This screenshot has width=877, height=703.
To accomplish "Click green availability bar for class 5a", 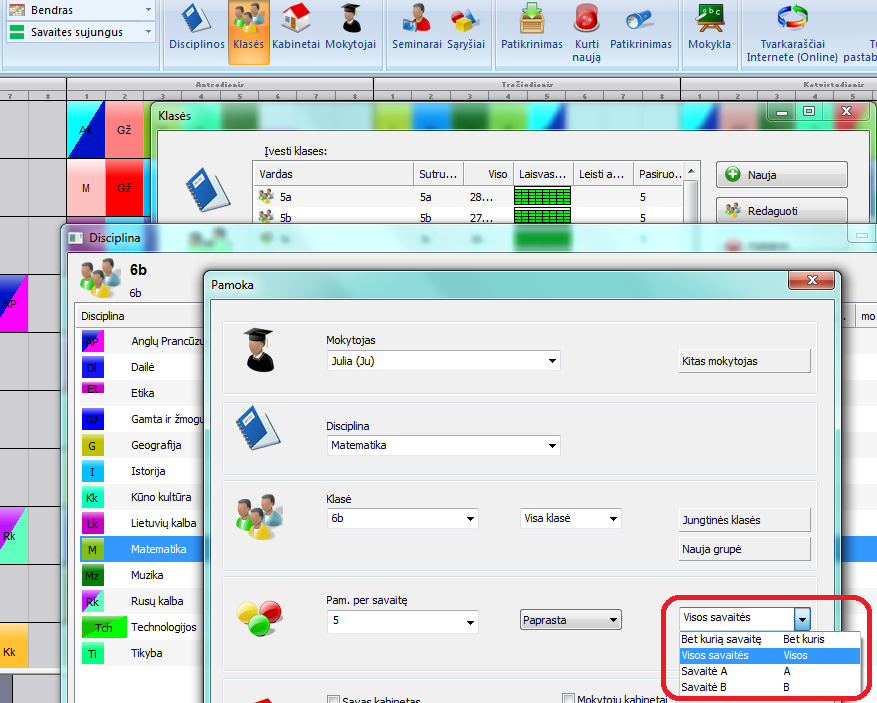I will point(542,197).
